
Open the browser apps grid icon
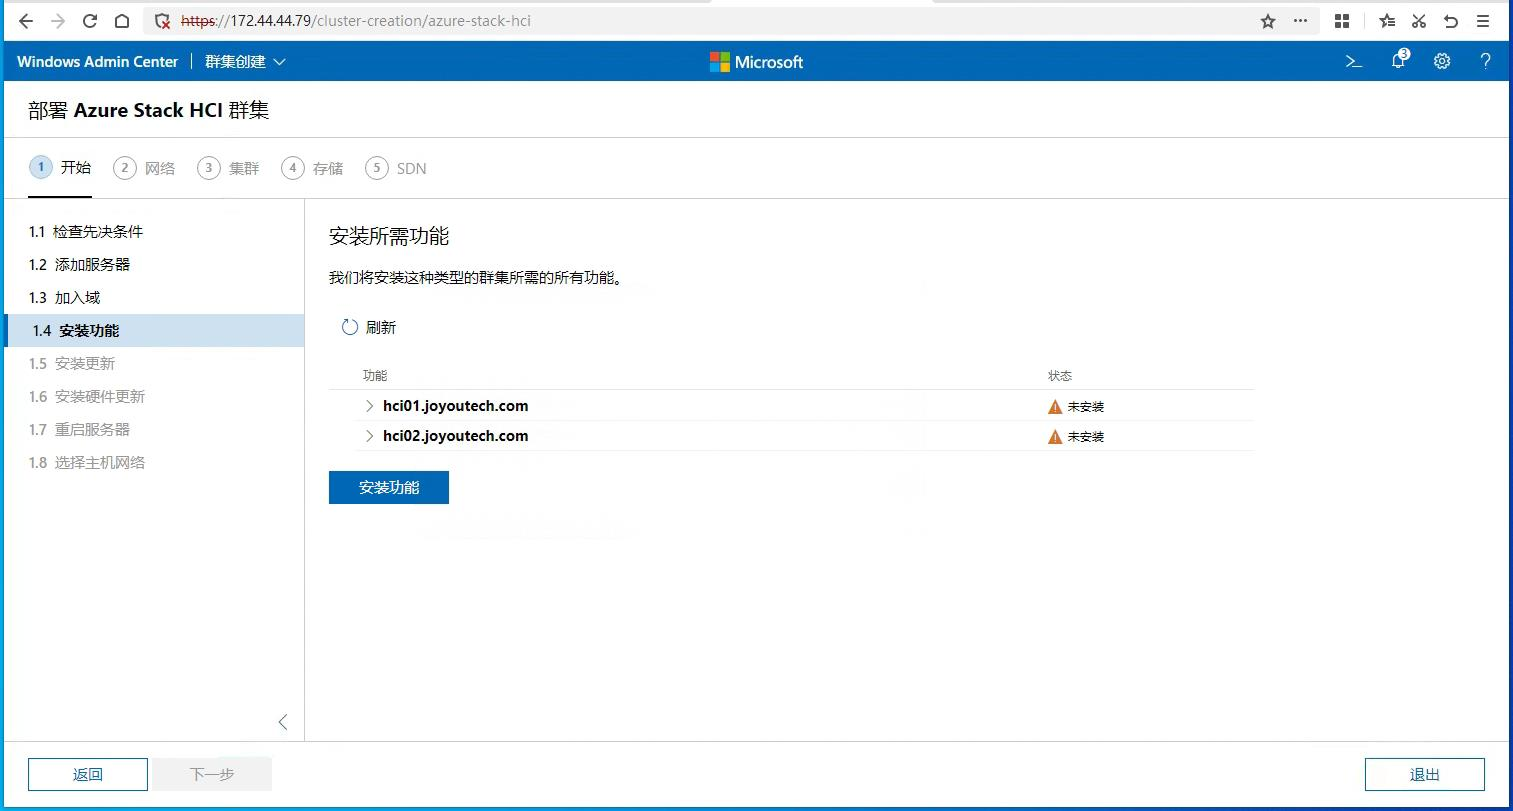tap(1342, 21)
